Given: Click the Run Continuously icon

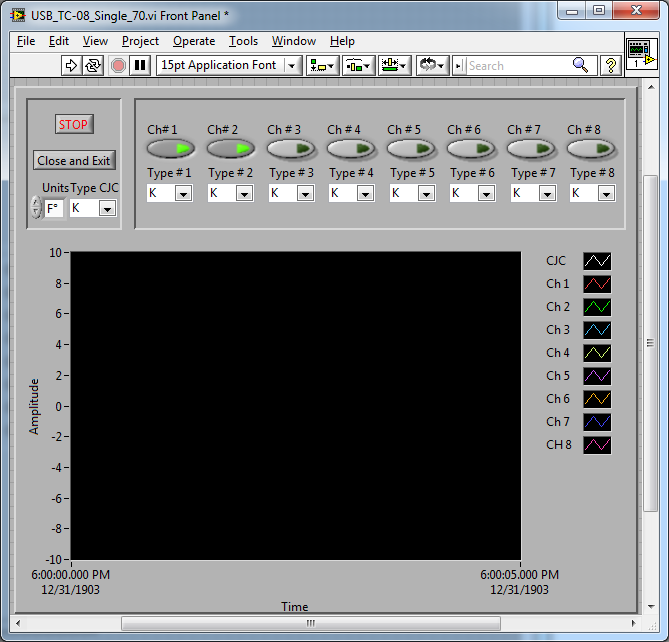Looking at the screenshot, I should tap(93, 65).
